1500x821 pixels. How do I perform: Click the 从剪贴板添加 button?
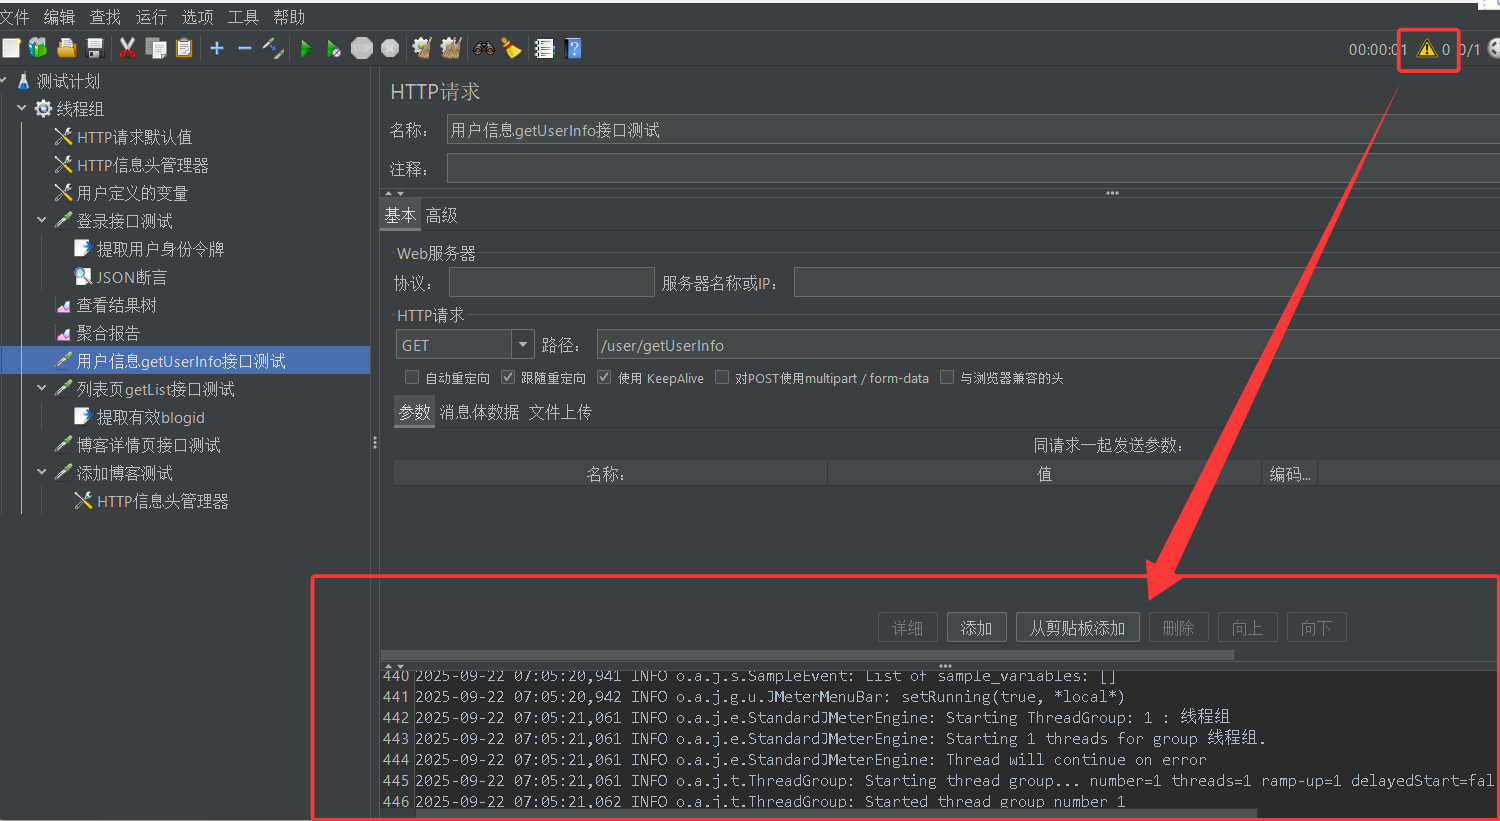pyautogui.click(x=1077, y=627)
